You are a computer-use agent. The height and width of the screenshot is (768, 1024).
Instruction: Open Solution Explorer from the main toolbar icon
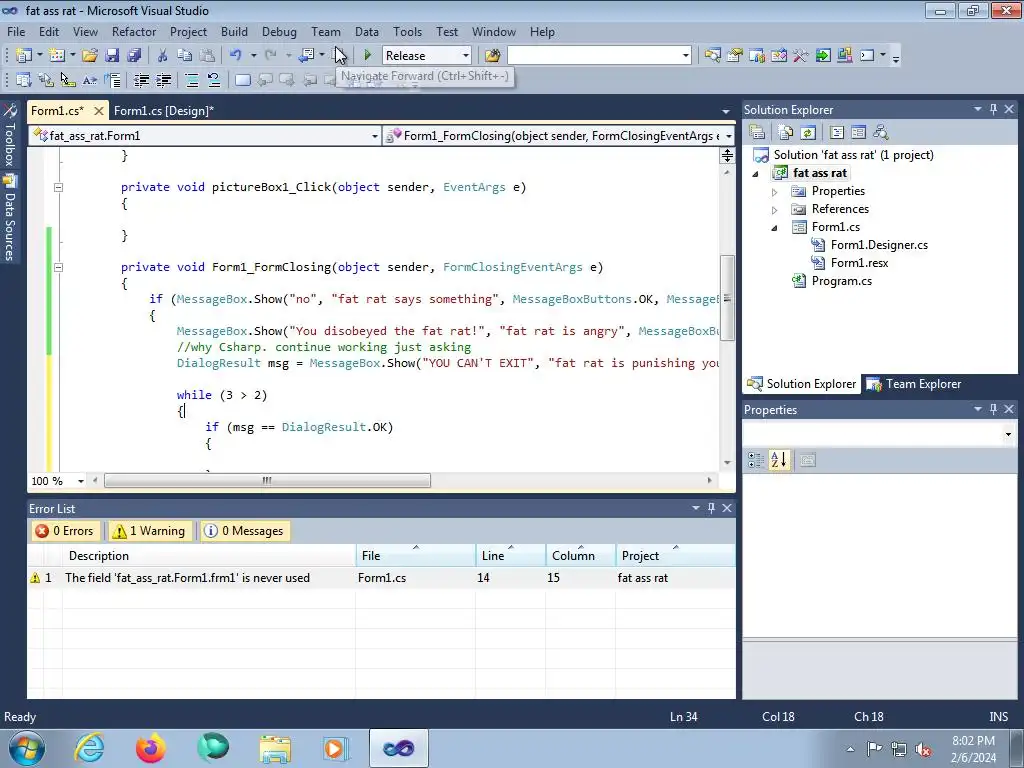(x=712, y=56)
